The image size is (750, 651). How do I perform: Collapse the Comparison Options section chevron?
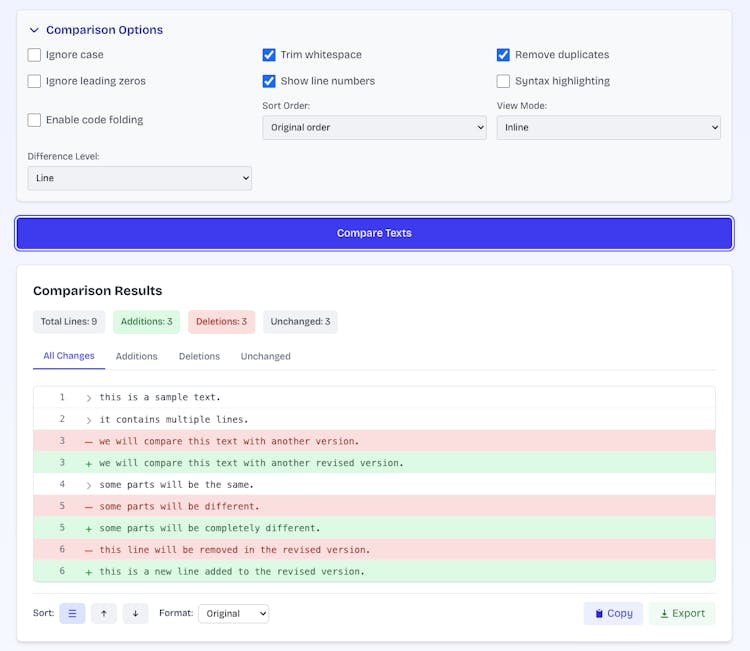[x=34, y=30]
